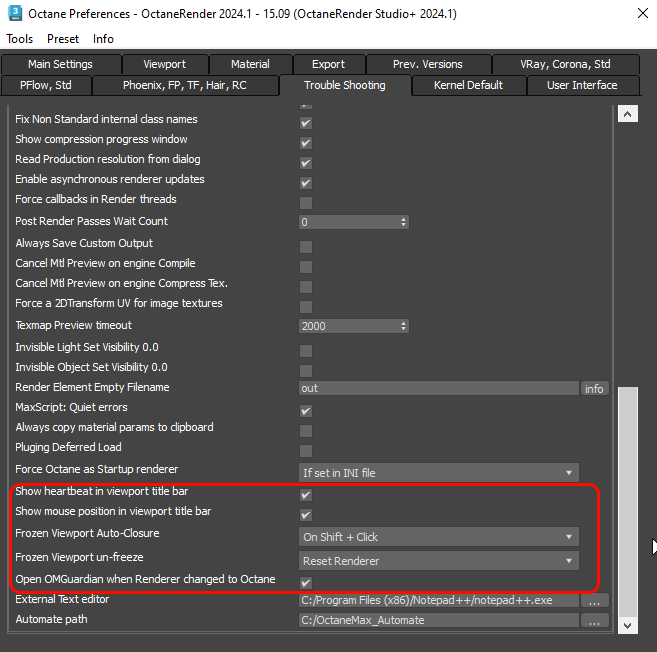This screenshot has width=657, height=652.
Task: Click the scrollbar down arrow
Action: 627,624
